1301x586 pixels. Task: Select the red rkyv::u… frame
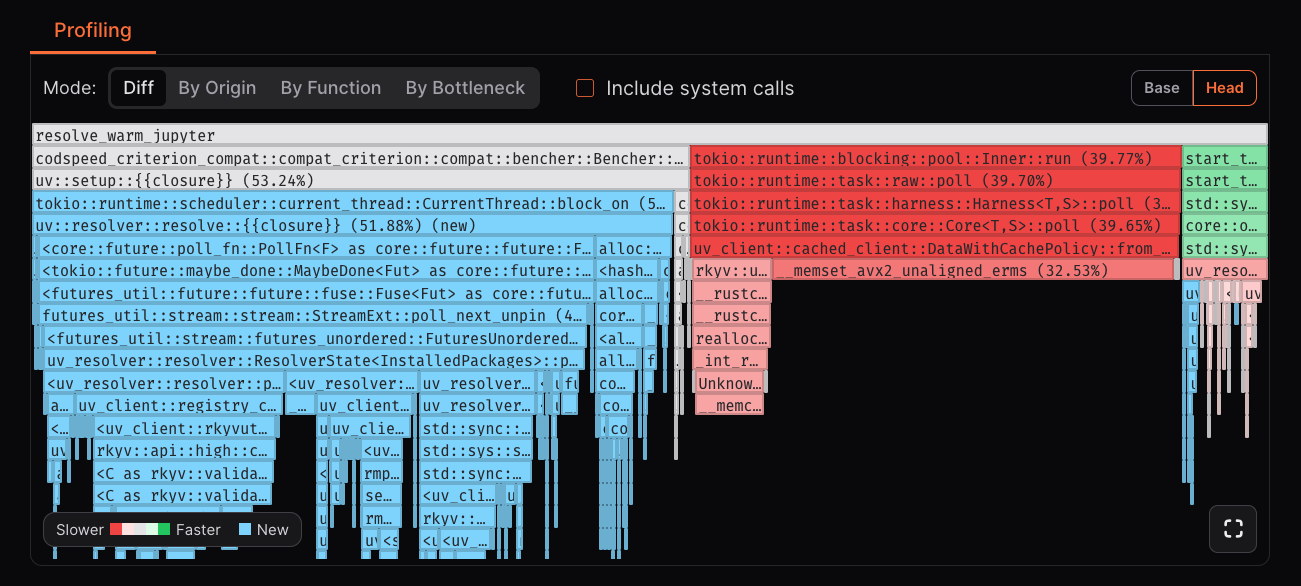[732, 270]
